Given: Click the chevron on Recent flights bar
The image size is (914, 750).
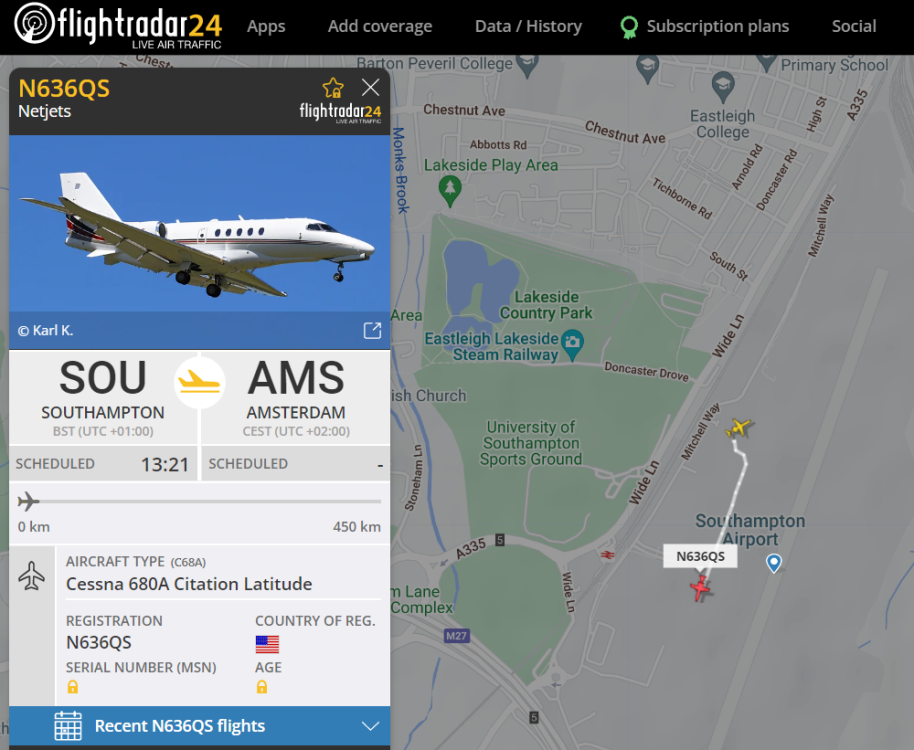Looking at the screenshot, I should [370, 726].
